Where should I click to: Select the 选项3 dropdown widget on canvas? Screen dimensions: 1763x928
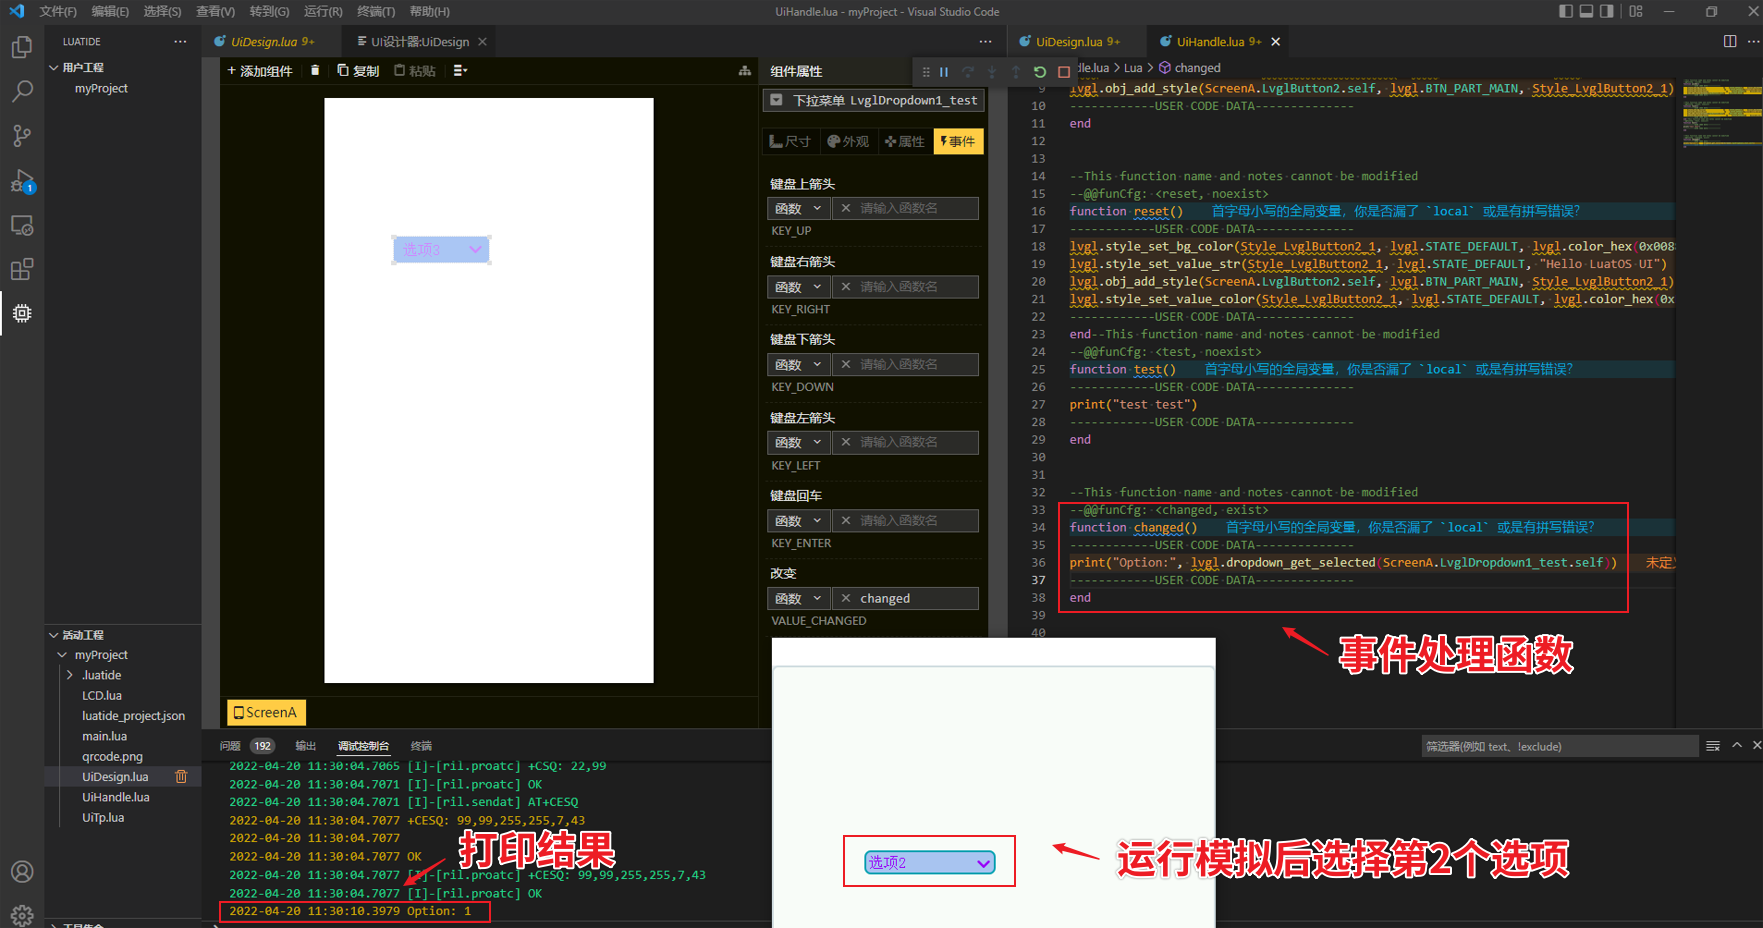(x=441, y=249)
